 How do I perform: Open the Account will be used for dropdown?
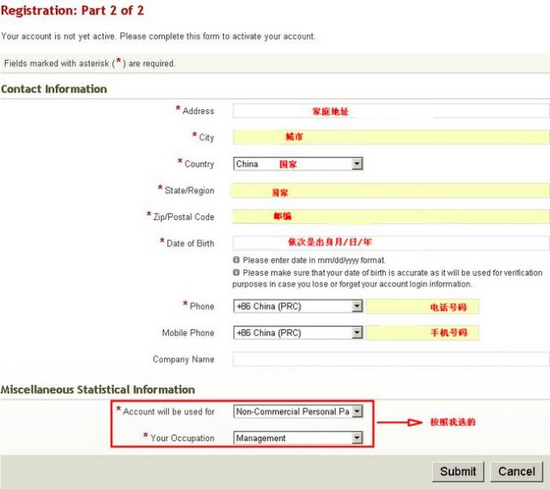(298, 411)
